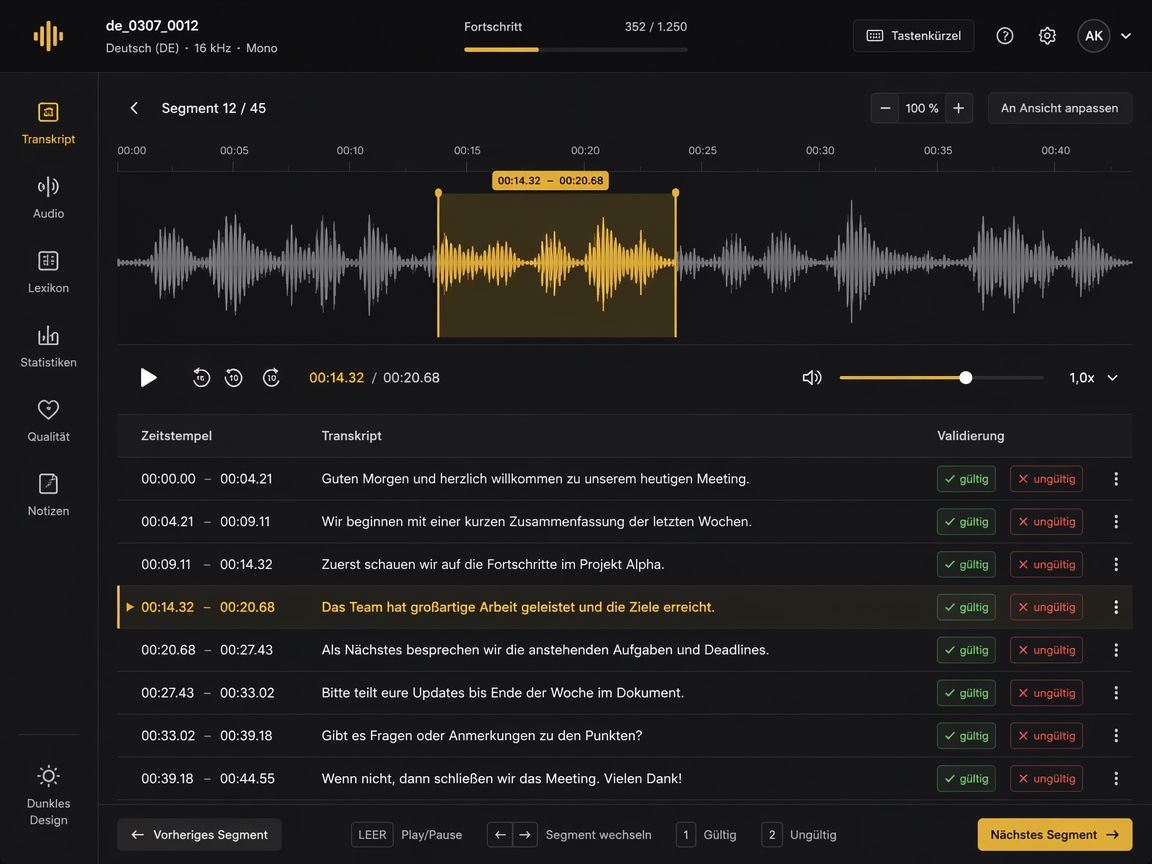Click the left arrow key hint
Screen dimensions: 1152x864
point(500,835)
